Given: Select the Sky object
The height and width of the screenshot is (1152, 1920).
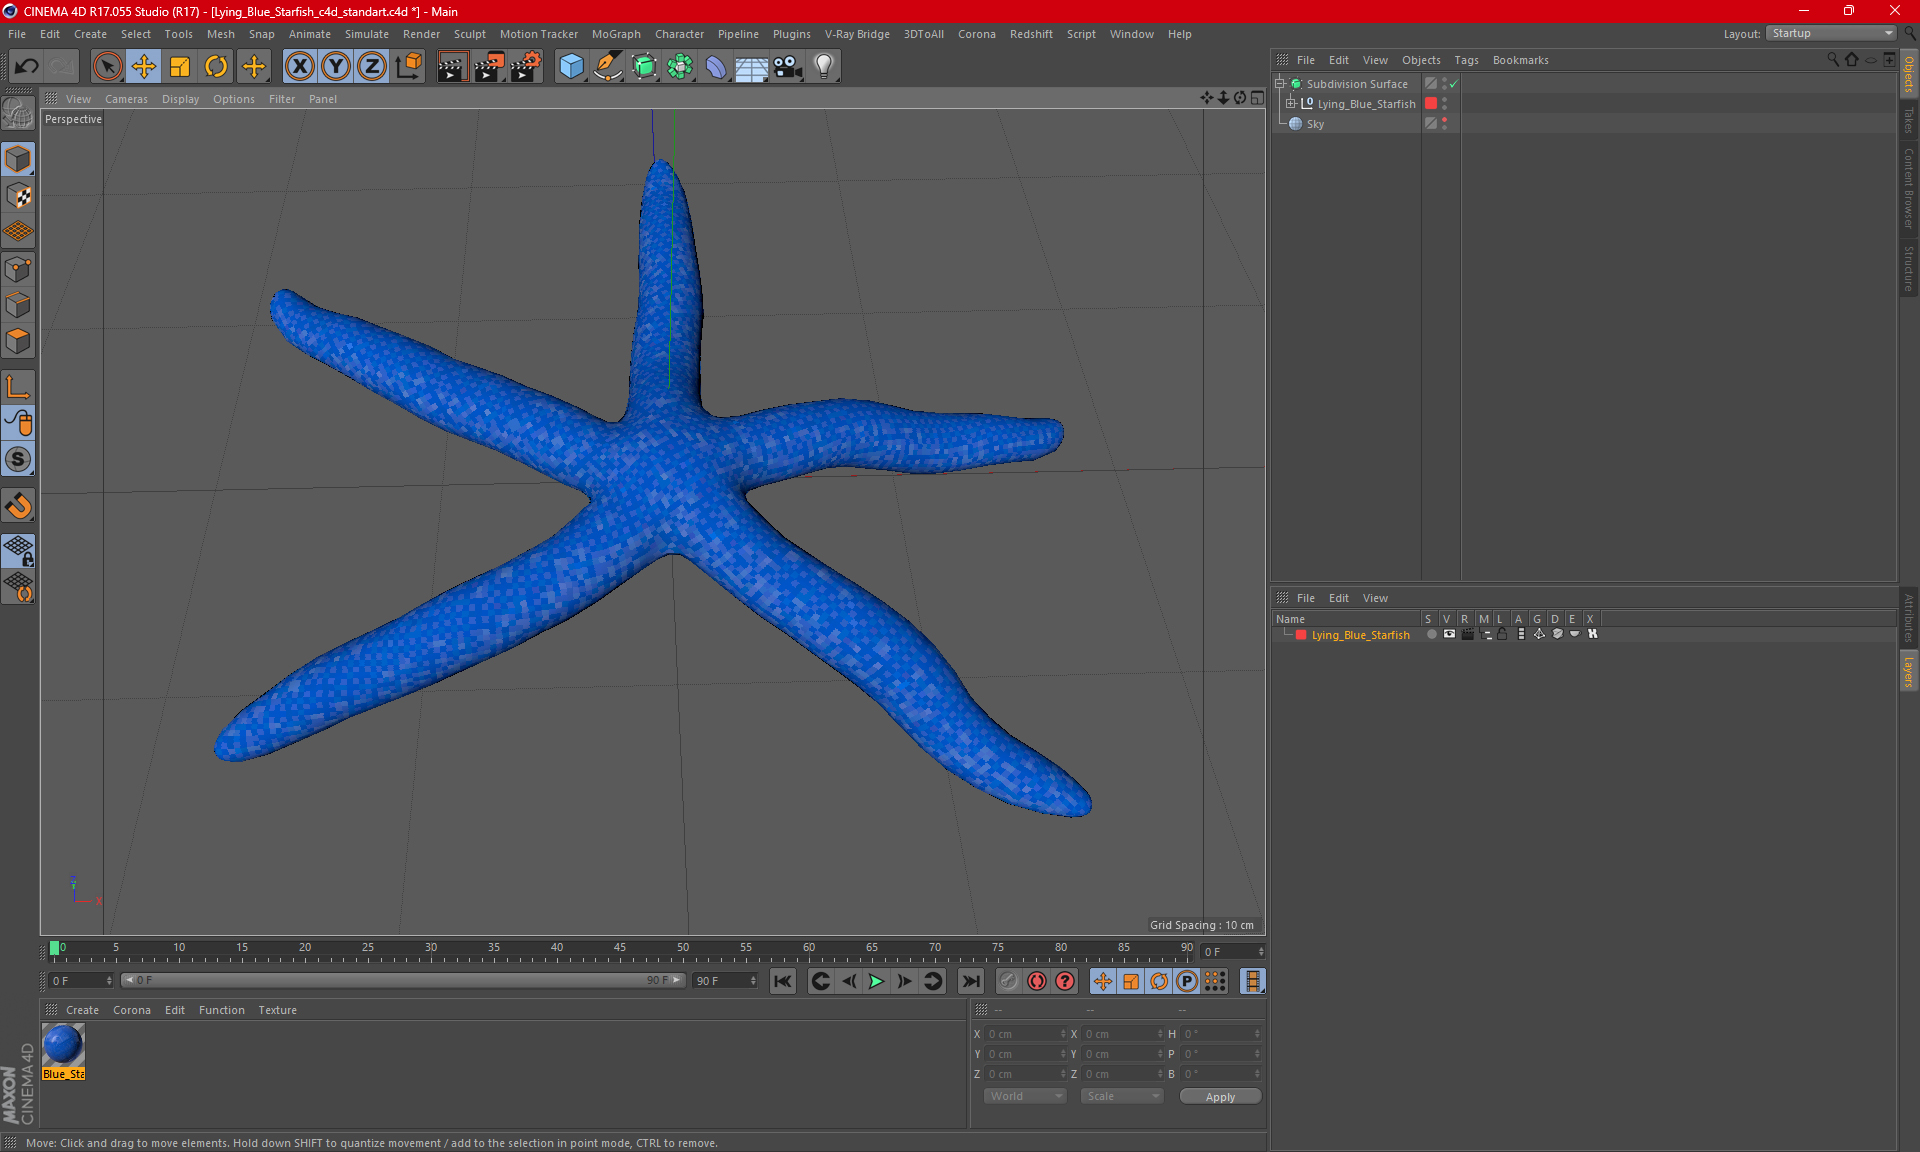Looking at the screenshot, I should pyautogui.click(x=1315, y=124).
